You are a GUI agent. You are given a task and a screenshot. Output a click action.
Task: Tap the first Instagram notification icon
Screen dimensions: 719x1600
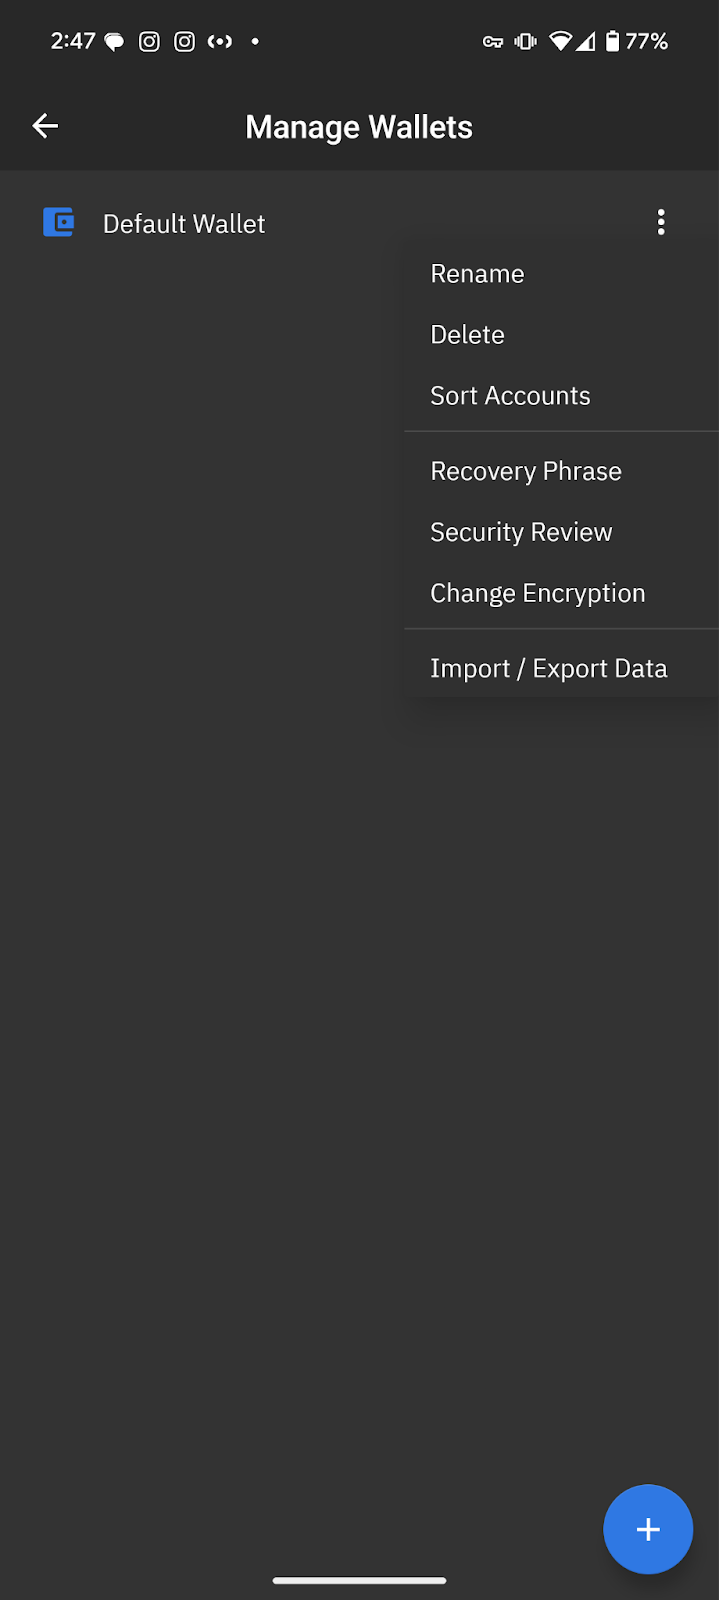click(x=149, y=42)
